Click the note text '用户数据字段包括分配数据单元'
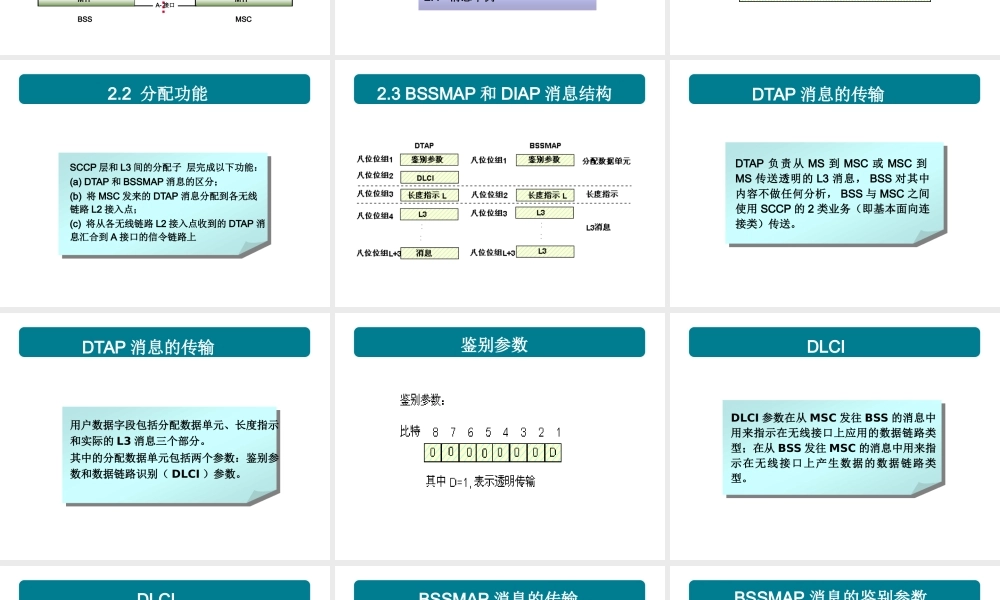This screenshot has height=600, width=1000. 174,425
